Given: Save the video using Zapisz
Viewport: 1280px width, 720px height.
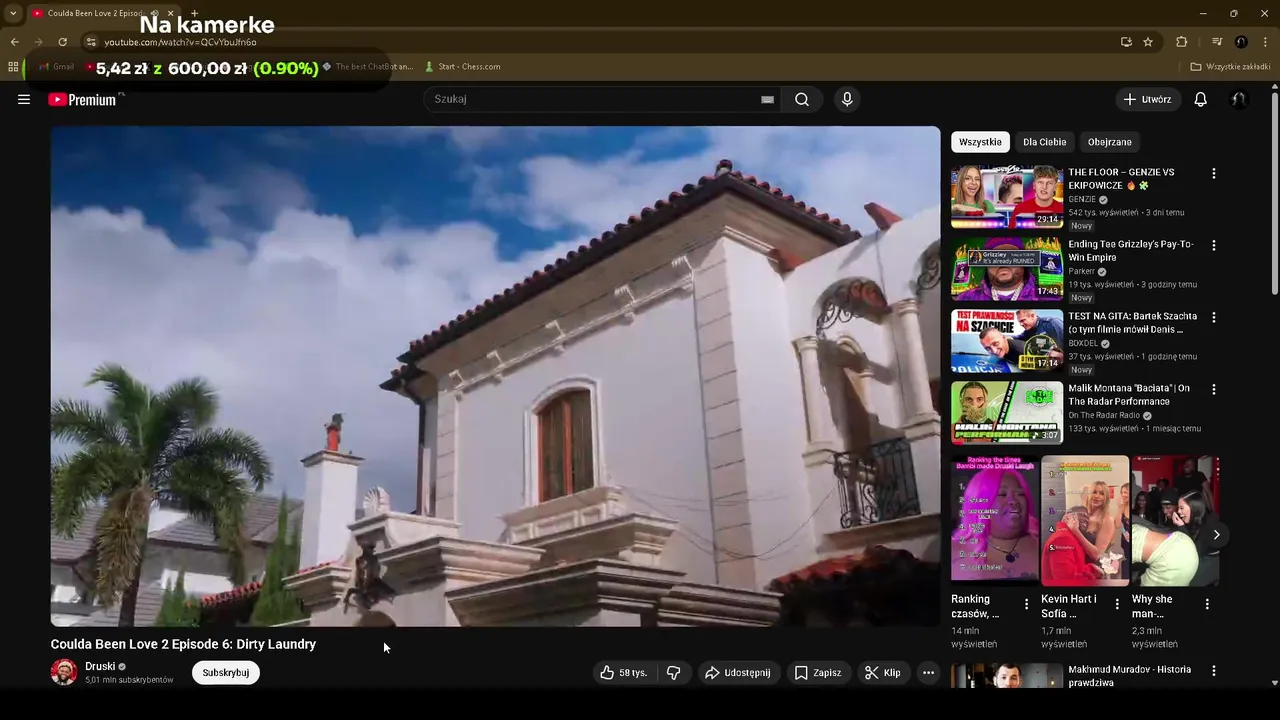Looking at the screenshot, I should [818, 673].
